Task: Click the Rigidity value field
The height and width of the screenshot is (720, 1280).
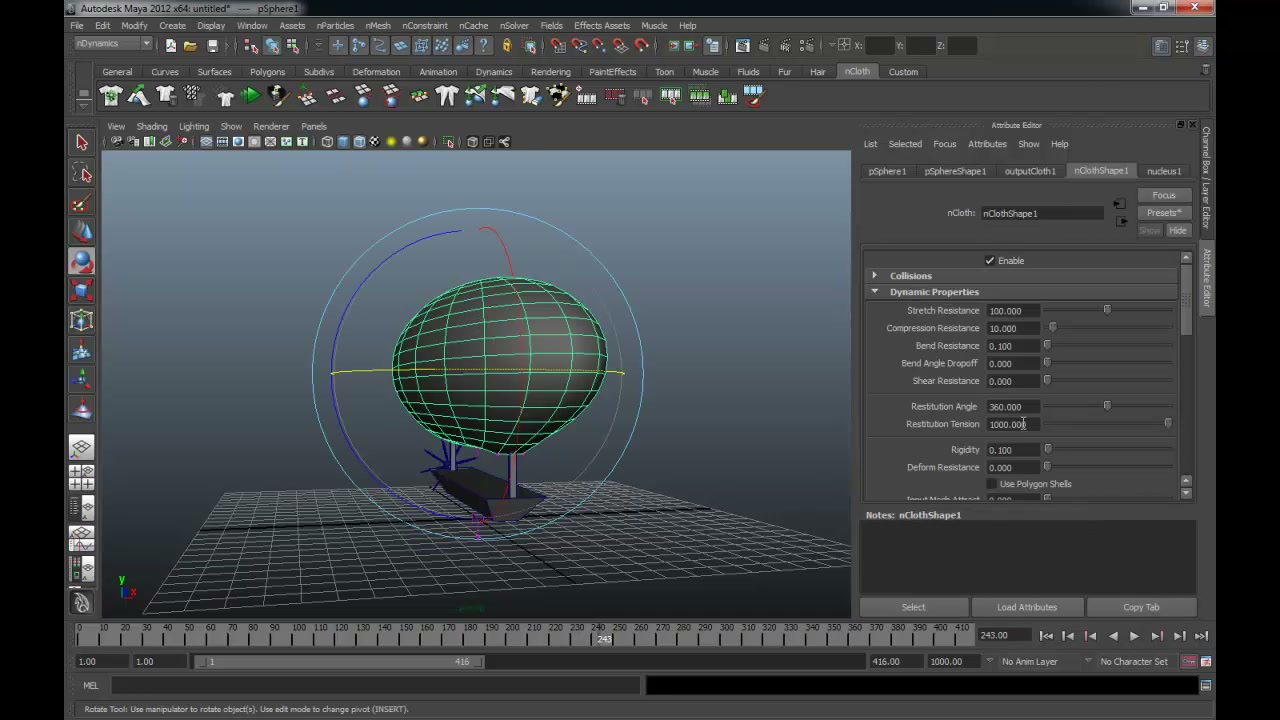Action: 1011,450
